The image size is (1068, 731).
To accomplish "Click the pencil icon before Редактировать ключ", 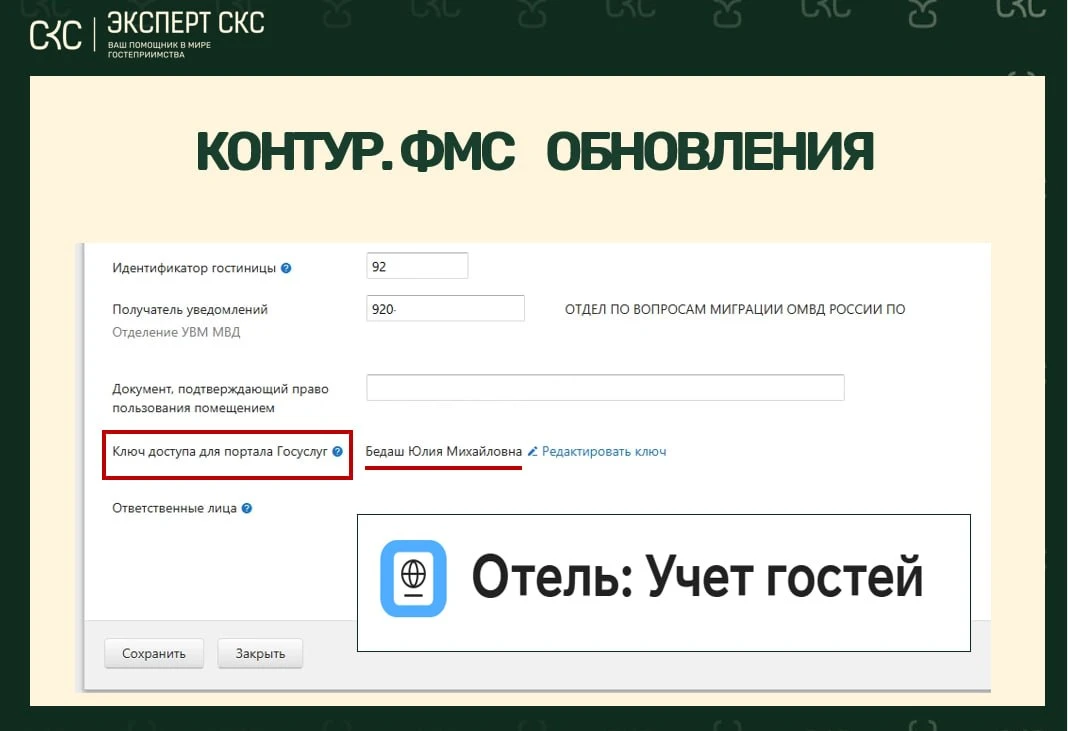I will 533,451.
